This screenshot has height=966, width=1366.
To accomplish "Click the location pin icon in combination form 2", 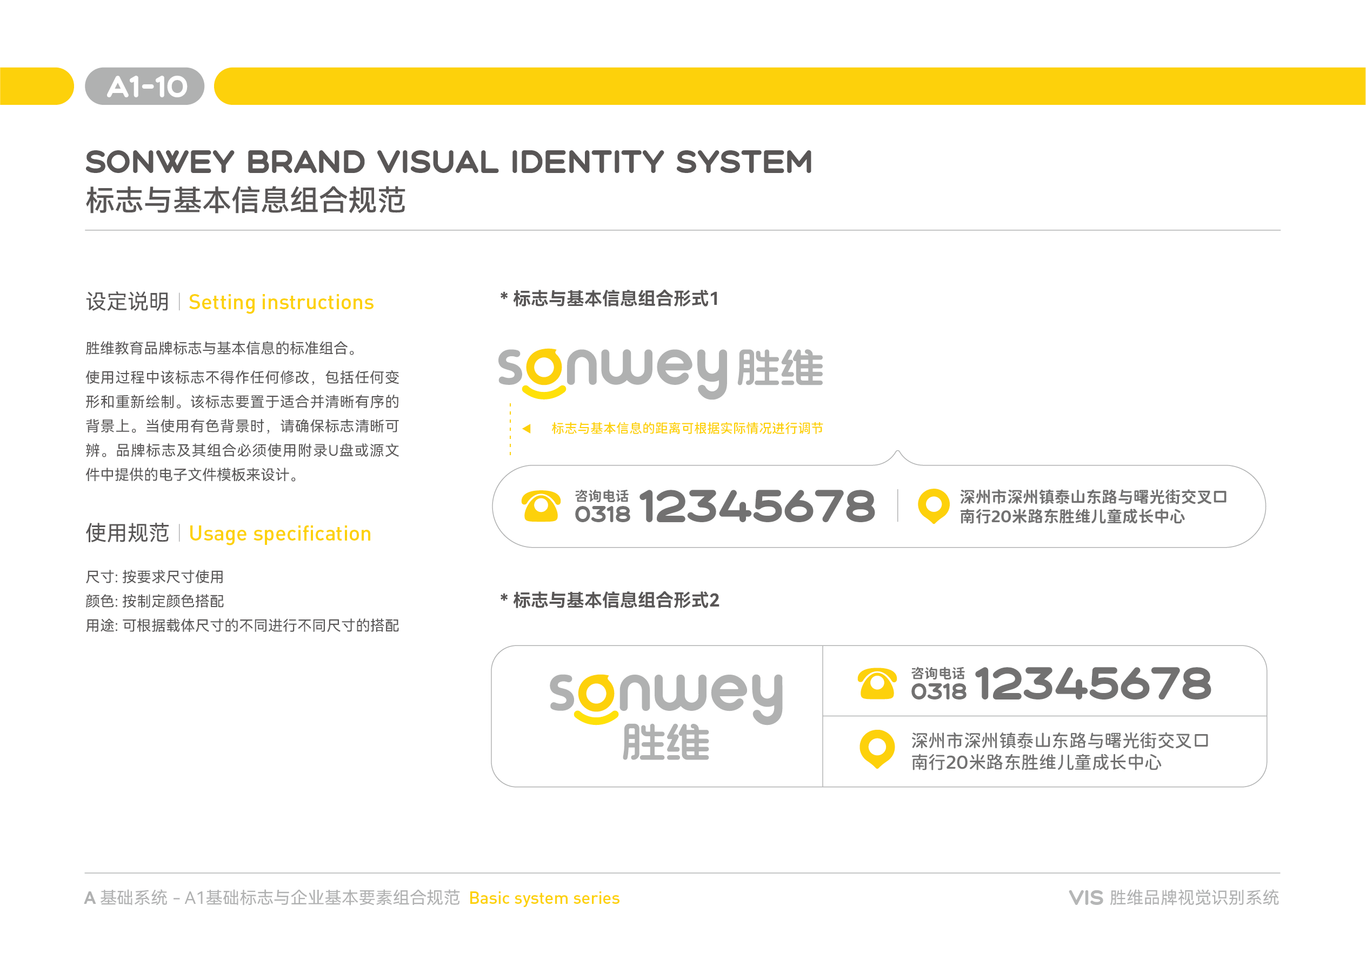I will tap(877, 749).
